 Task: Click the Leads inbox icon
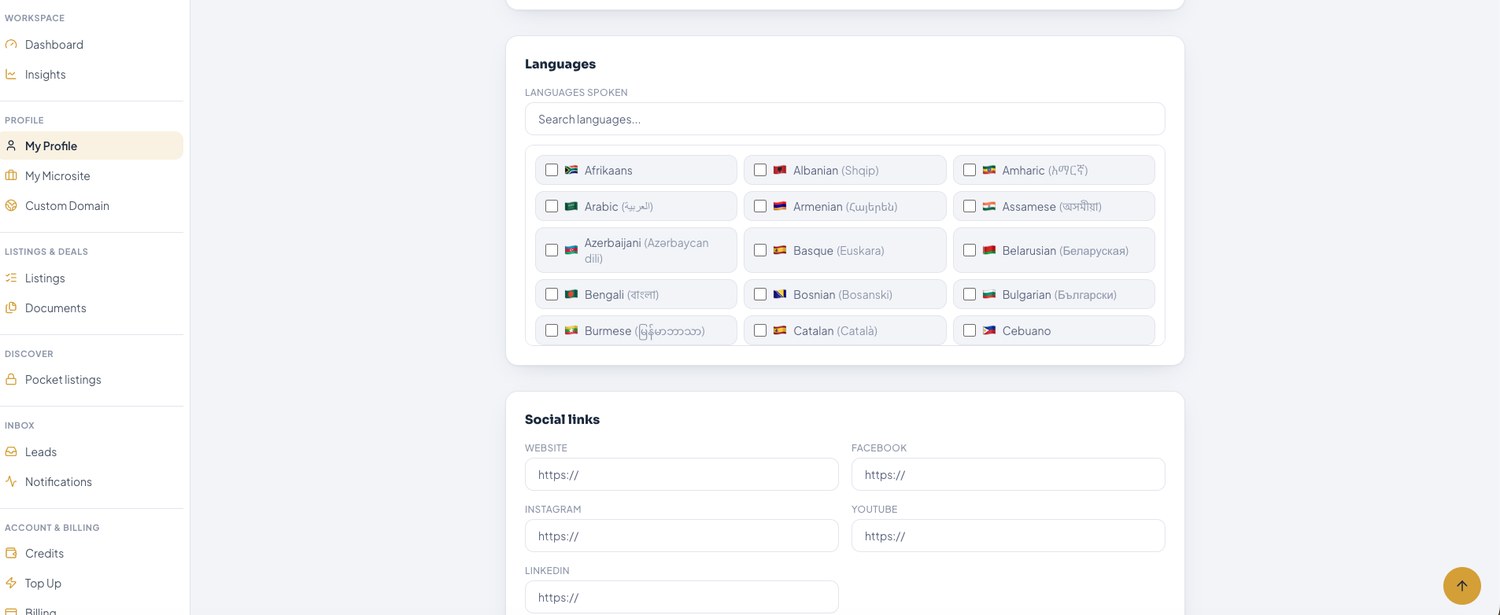(11, 452)
